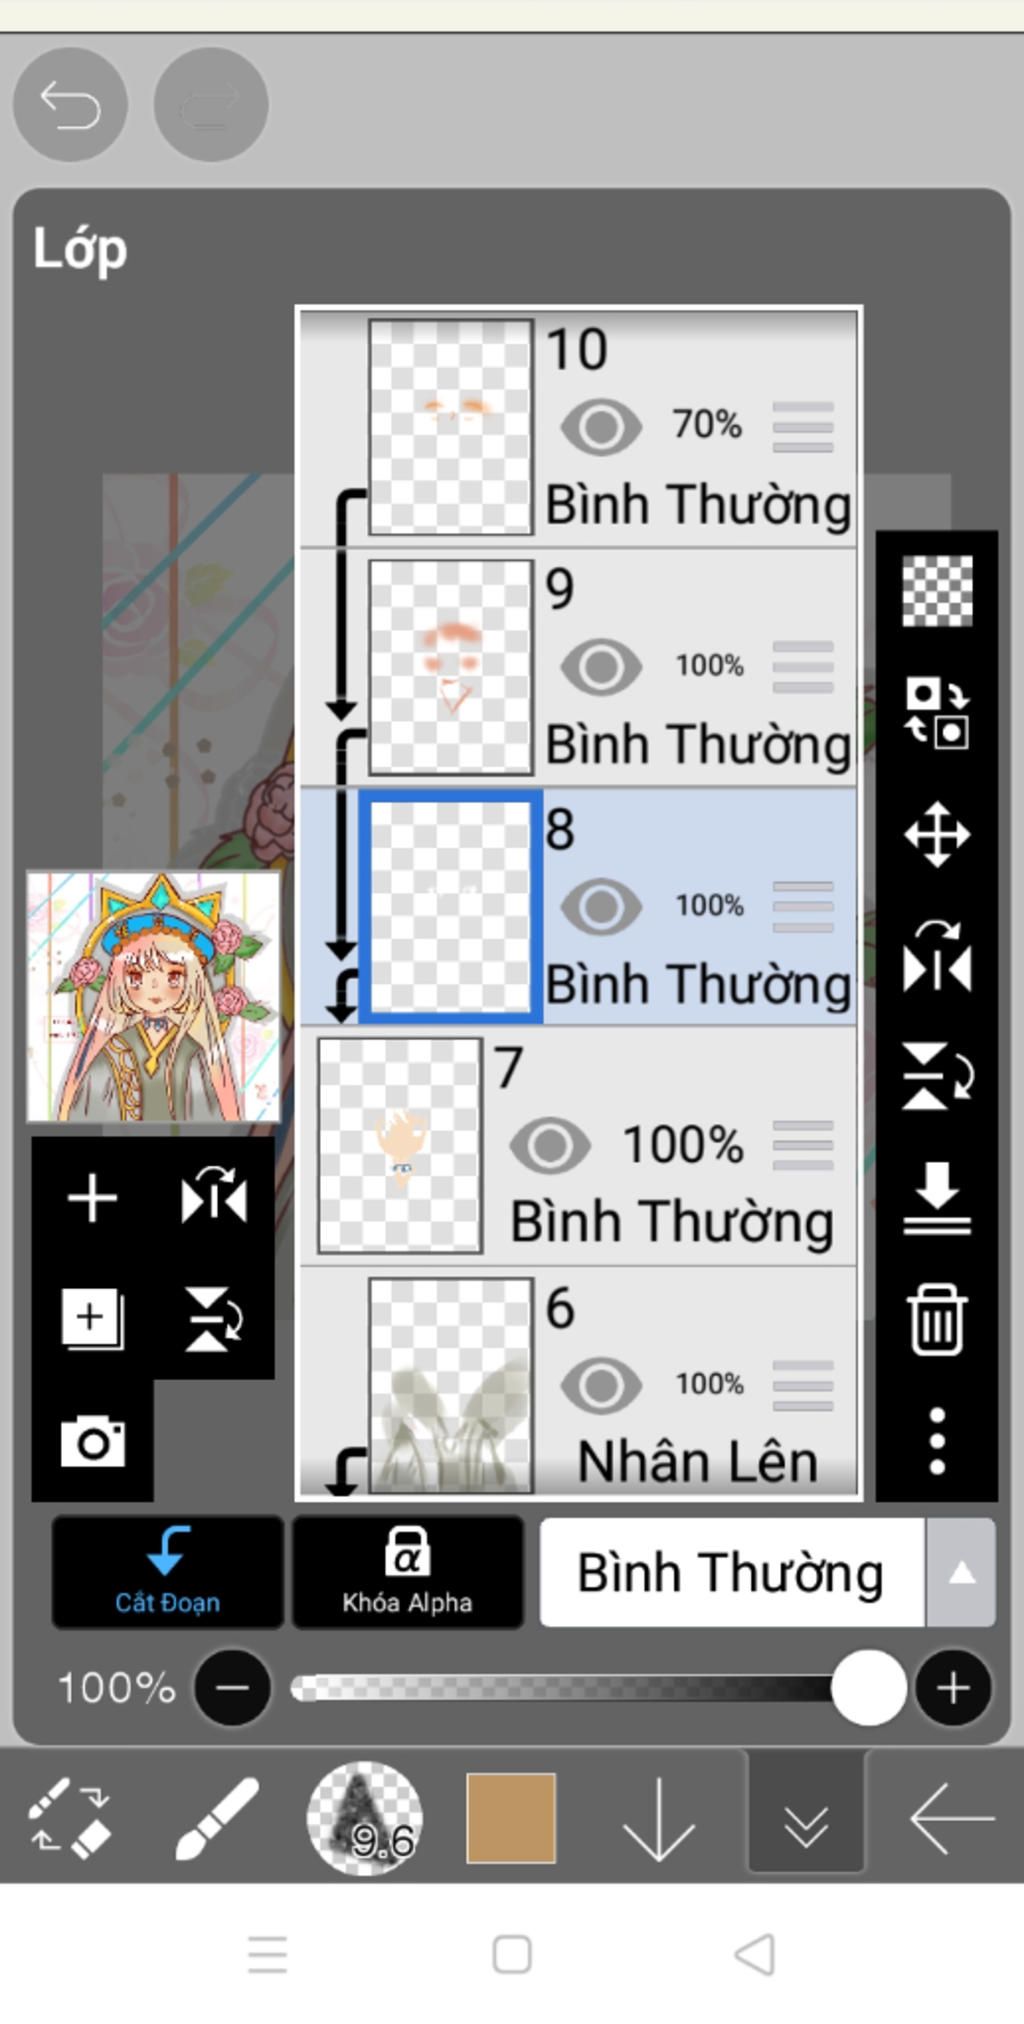Flip layer horizontally in the right sidebar
The height and width of the screenshot is (2024, 1024).
pos(937,957)
